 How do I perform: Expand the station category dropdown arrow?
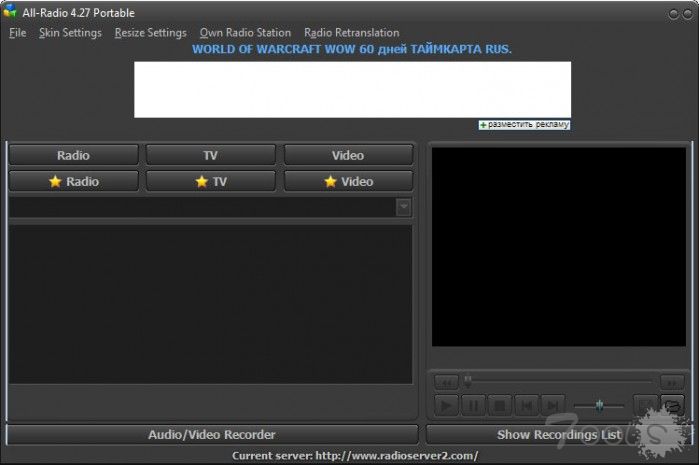[403, 207]
